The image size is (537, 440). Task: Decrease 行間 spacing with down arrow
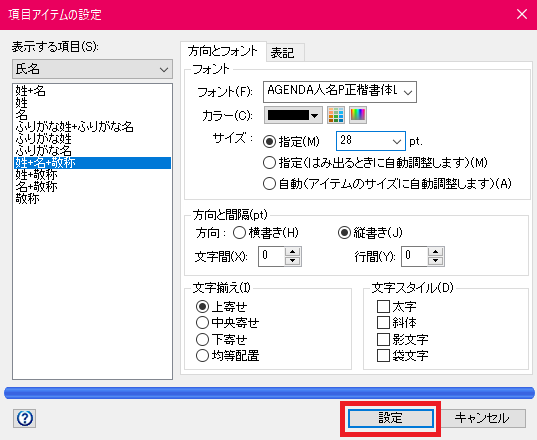pos(435,261)
